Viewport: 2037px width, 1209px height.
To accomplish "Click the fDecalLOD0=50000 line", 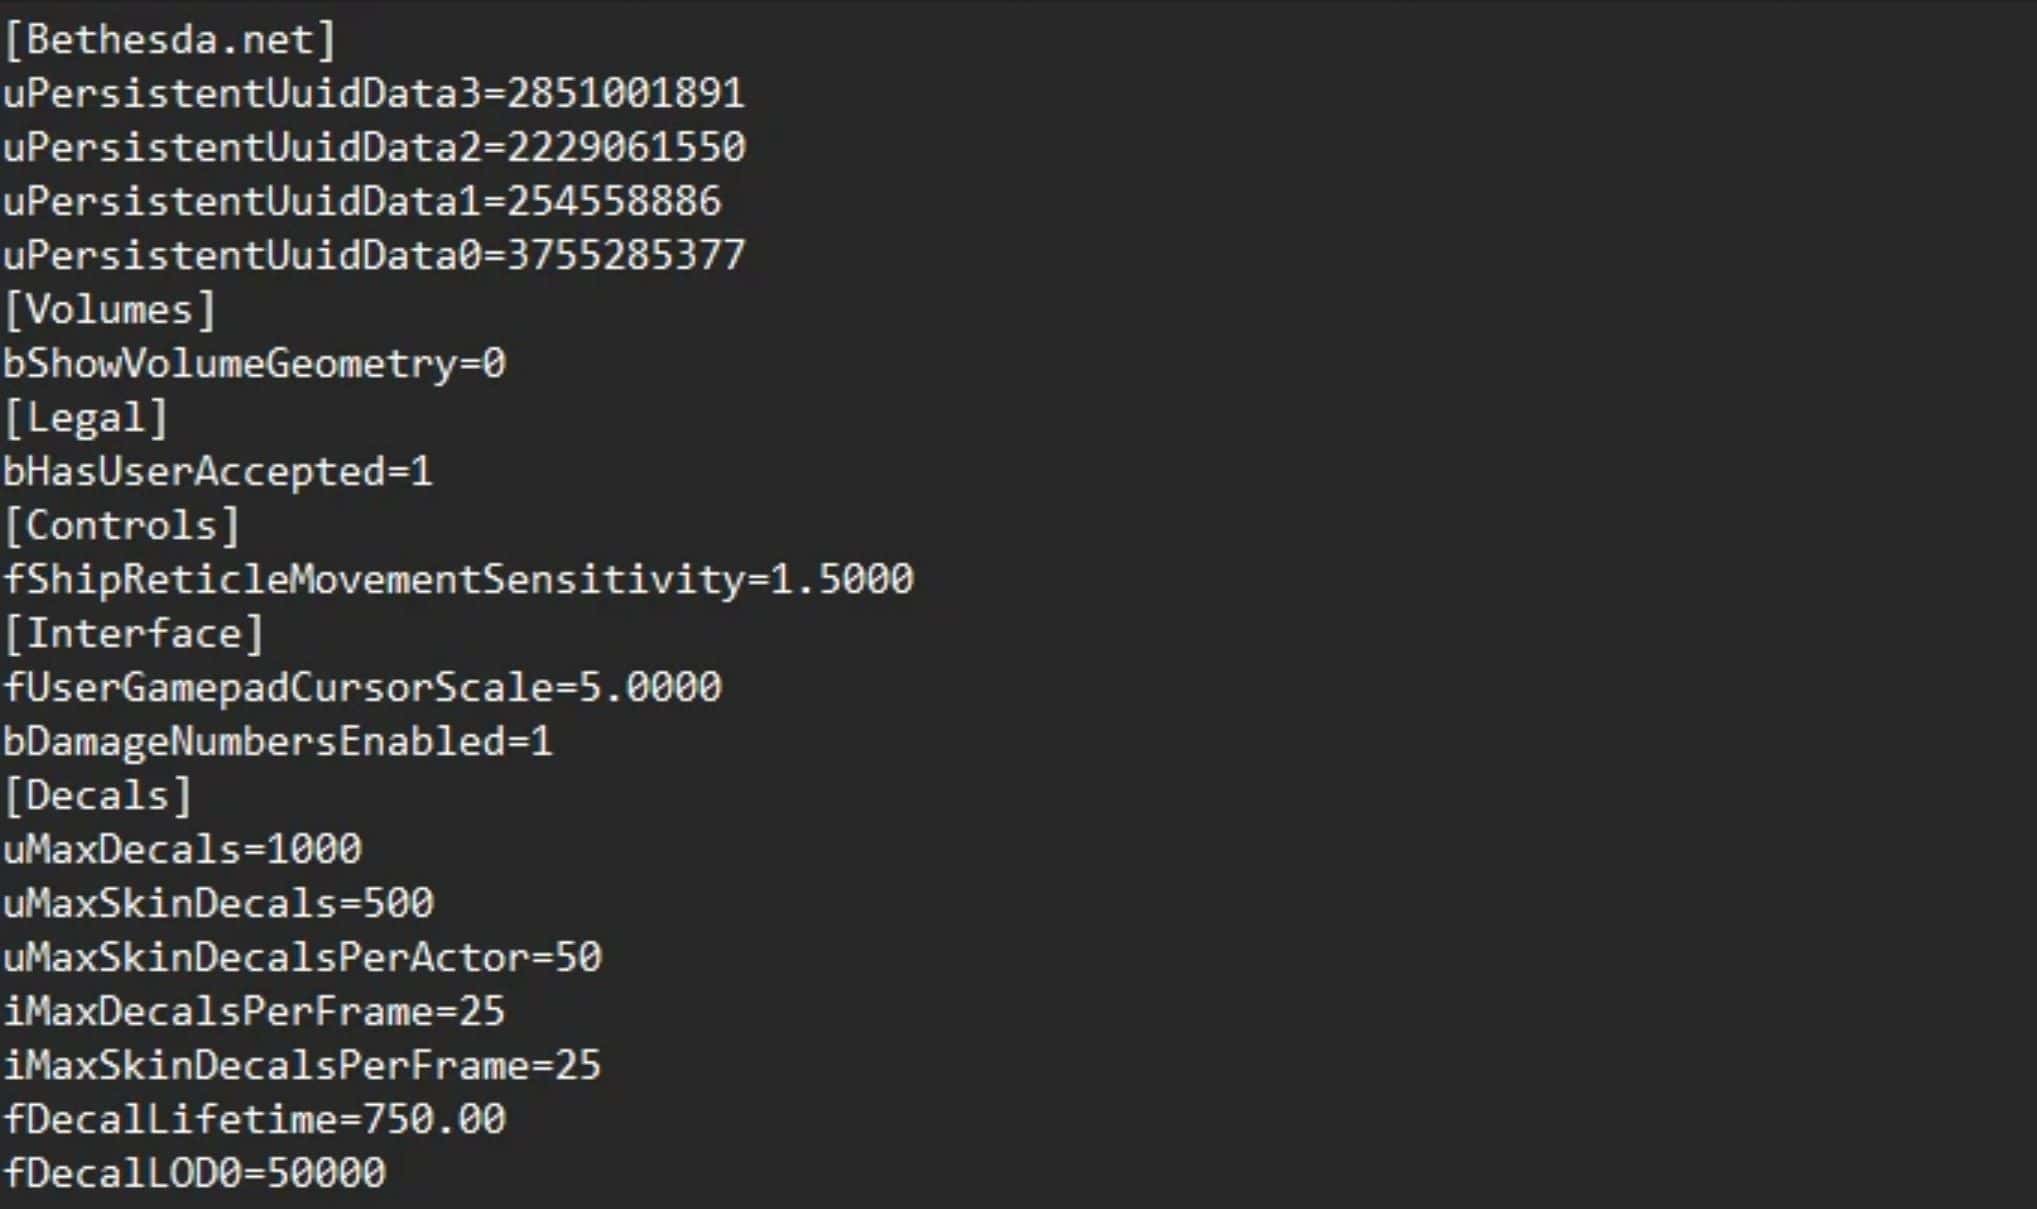I will [x=194, y=1174].
